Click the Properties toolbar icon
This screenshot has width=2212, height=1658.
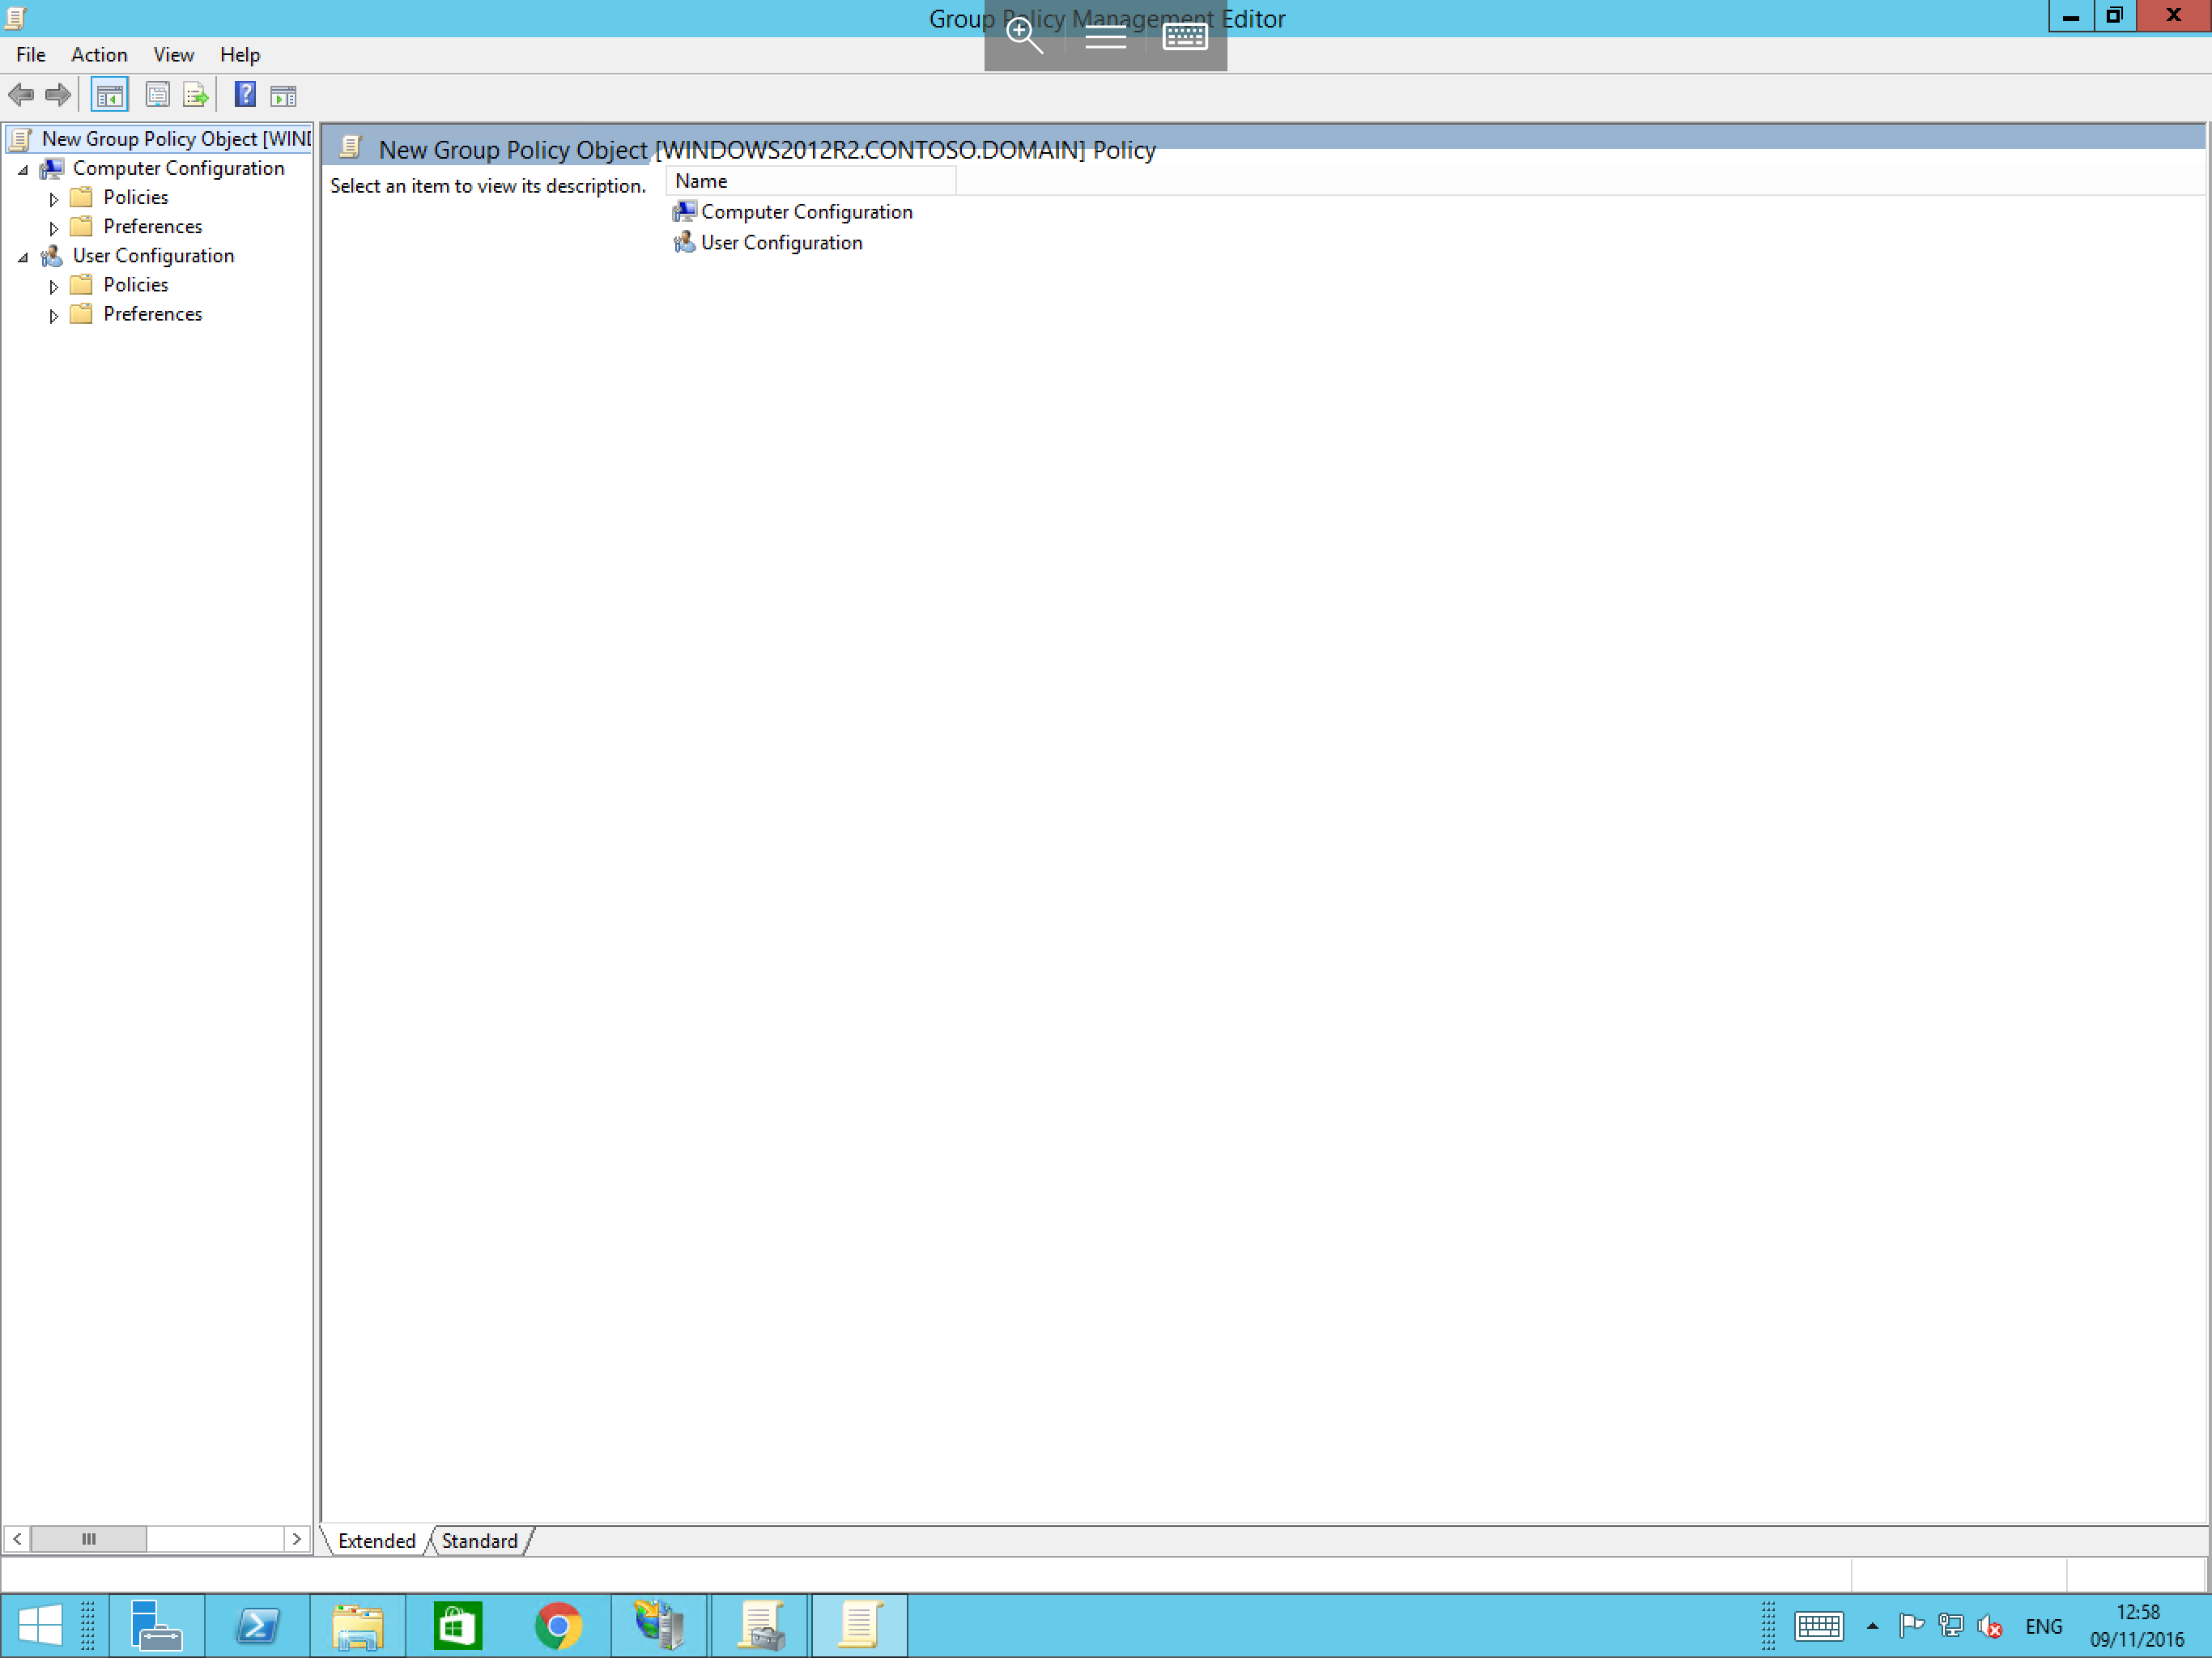click(x=157, y=95)
